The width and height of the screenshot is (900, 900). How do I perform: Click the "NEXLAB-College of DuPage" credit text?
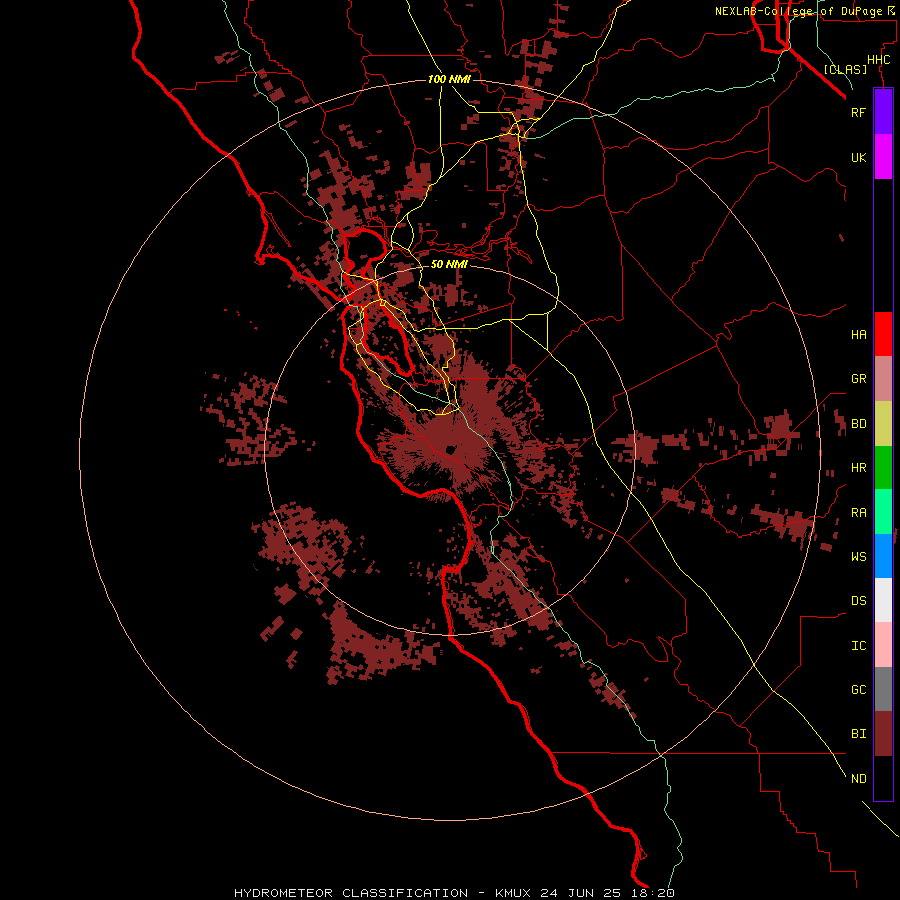(798, 11)
